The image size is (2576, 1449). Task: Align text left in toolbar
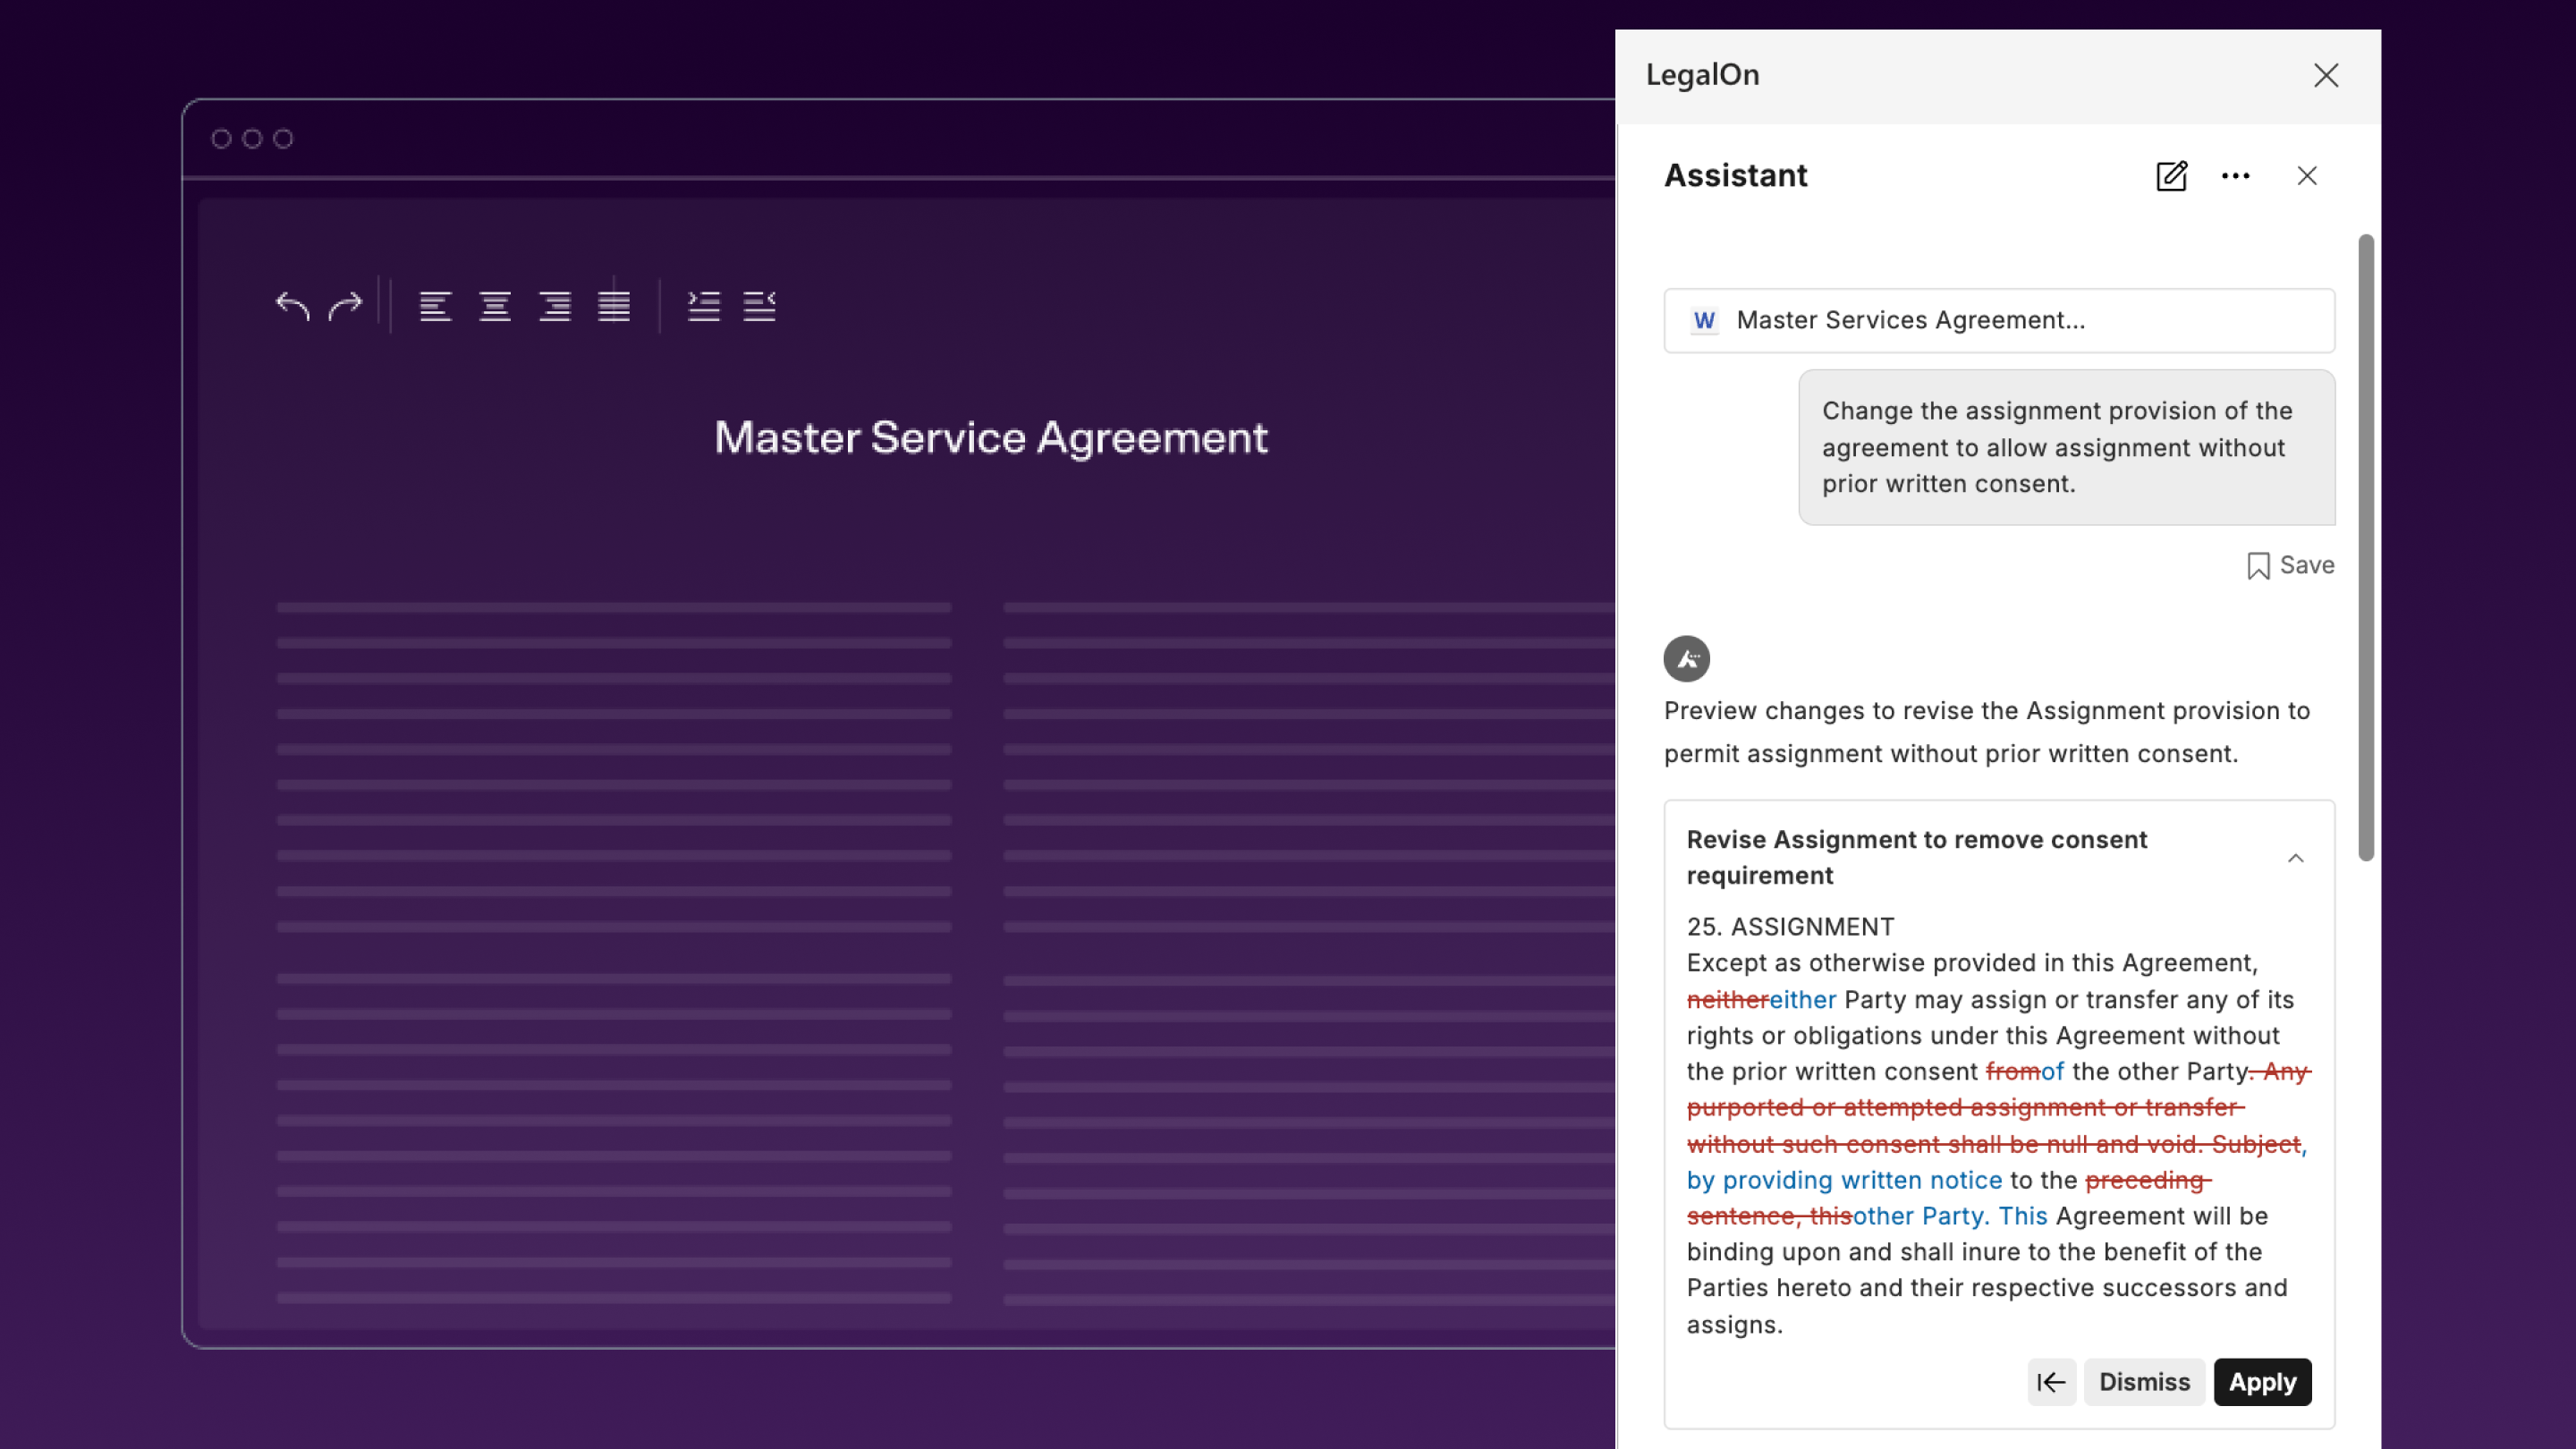435,306
